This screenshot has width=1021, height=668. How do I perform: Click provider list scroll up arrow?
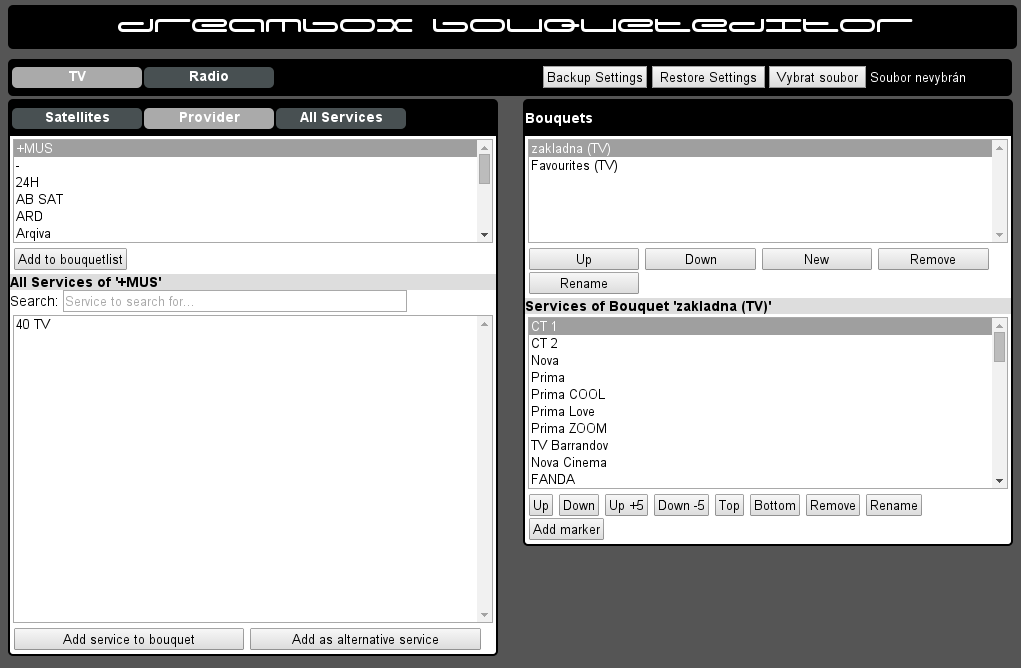pyautogui.click(x=484, y=147)
